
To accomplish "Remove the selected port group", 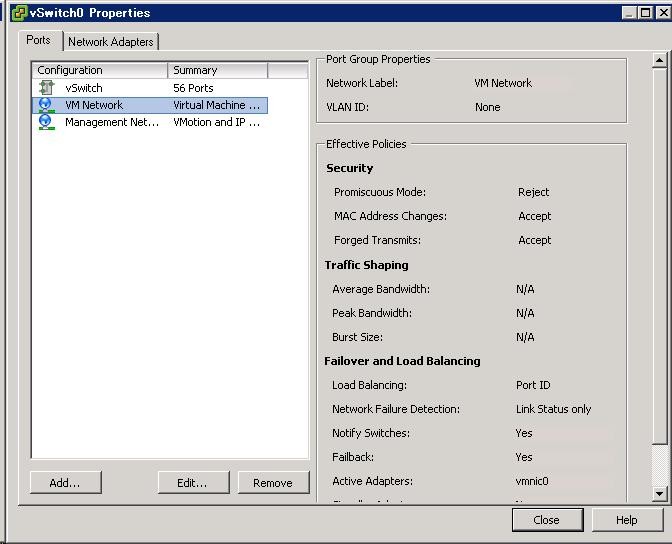I will 273,483.
